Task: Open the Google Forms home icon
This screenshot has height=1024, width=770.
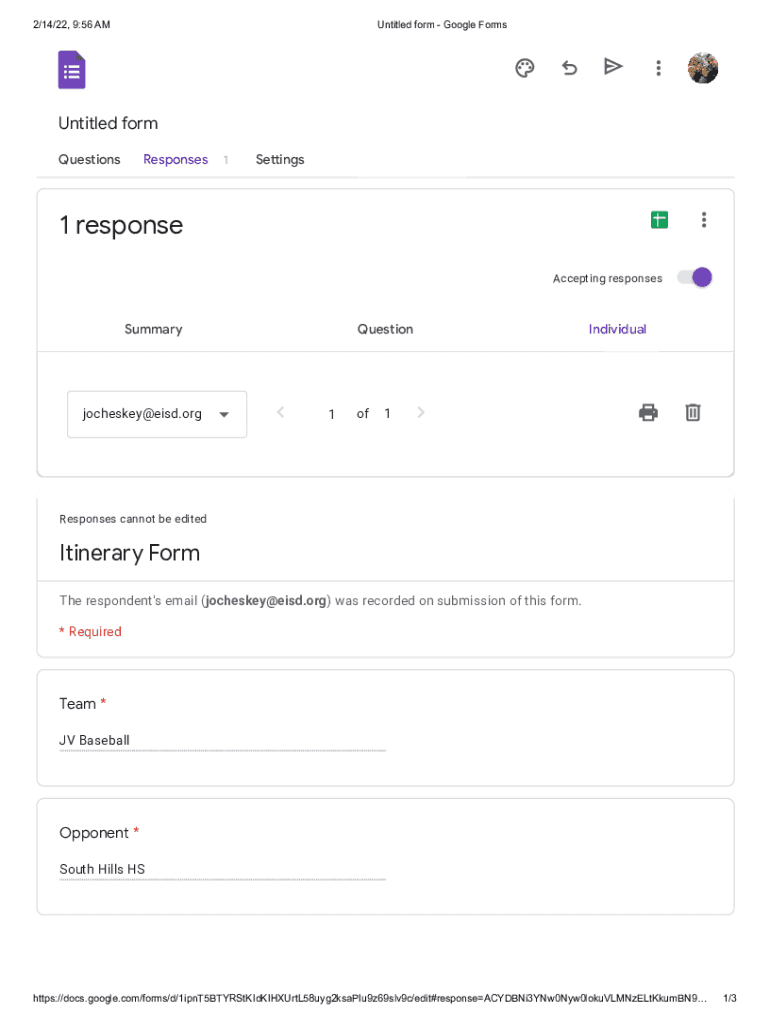Action: pyautogui.click(x=71, y=70)
